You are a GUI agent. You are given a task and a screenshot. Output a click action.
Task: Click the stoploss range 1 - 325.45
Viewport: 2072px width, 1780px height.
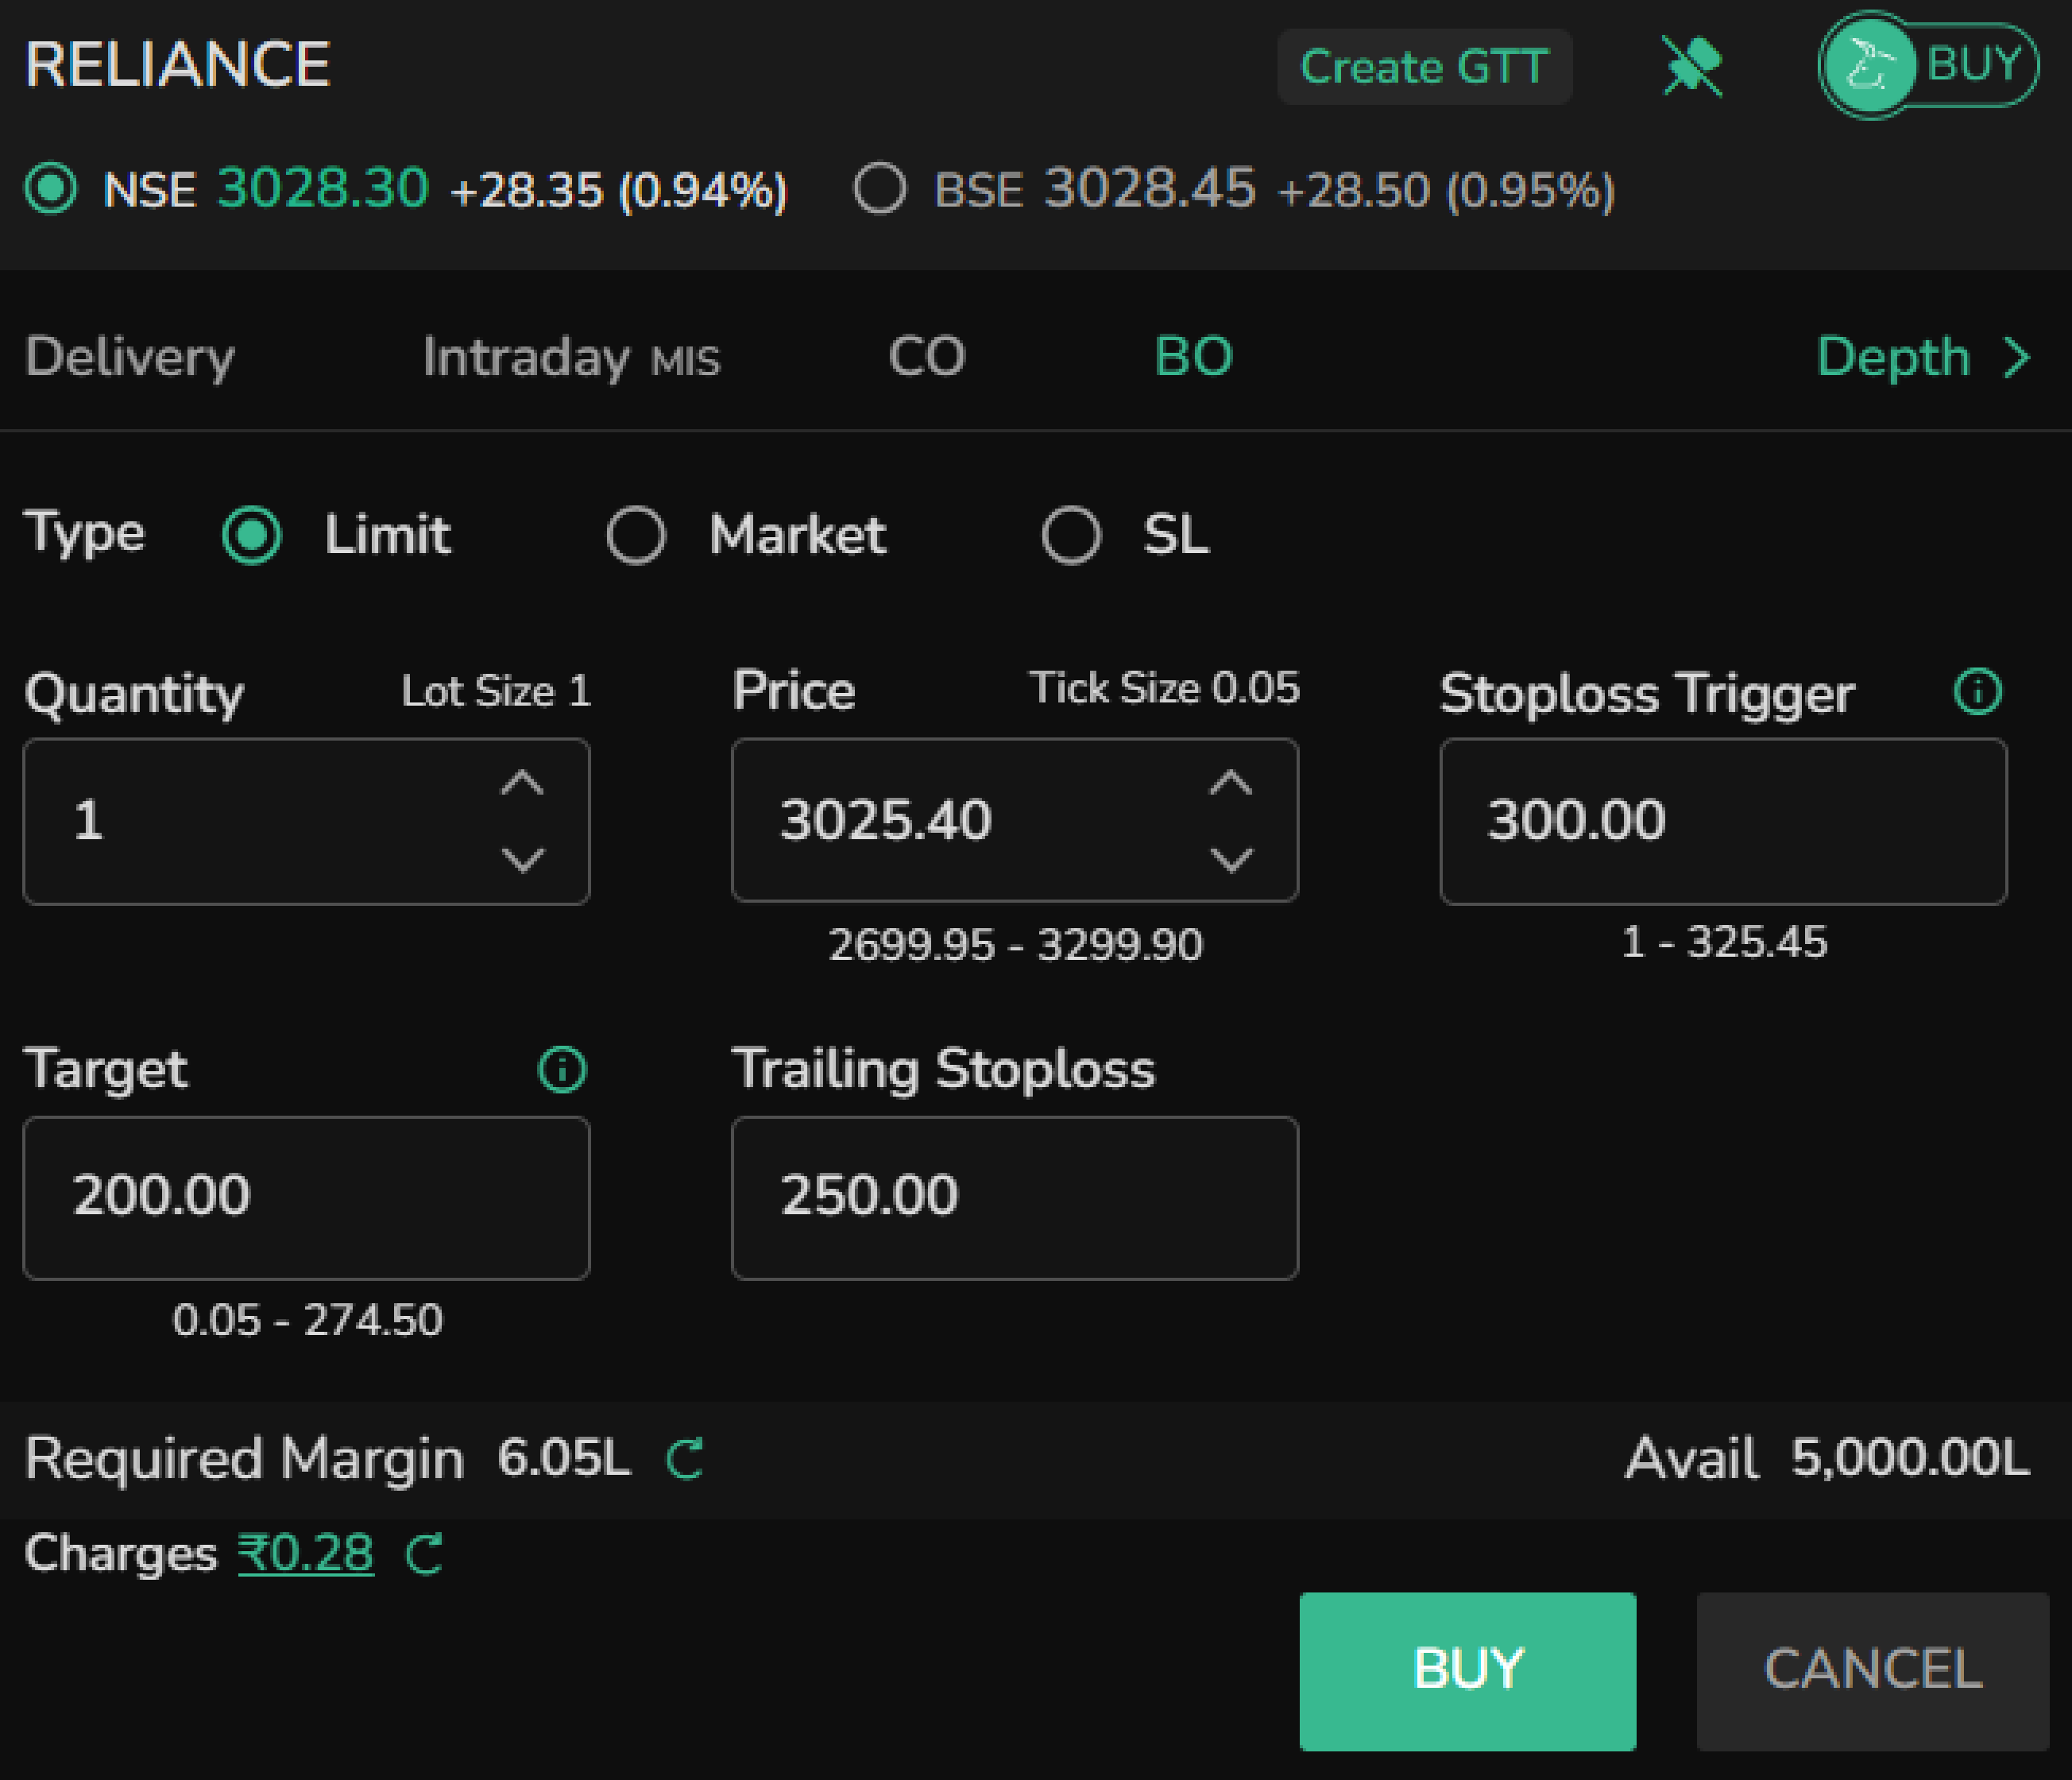coord(1724,942)
